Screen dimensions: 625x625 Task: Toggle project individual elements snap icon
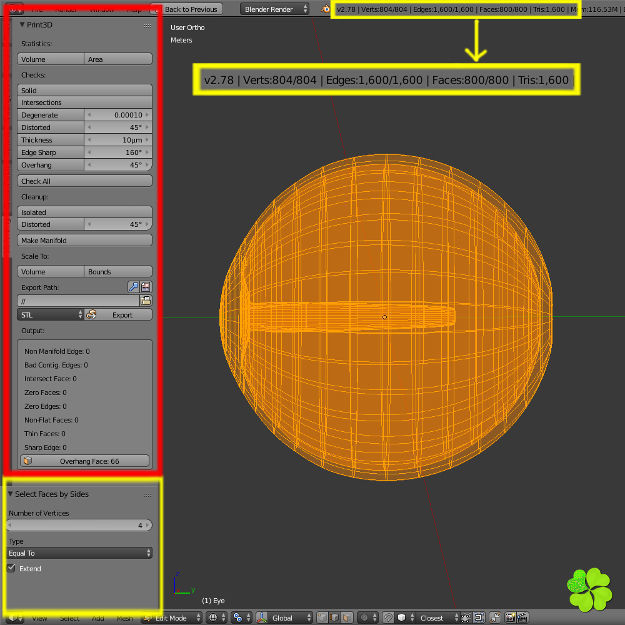tap(479, 618)
